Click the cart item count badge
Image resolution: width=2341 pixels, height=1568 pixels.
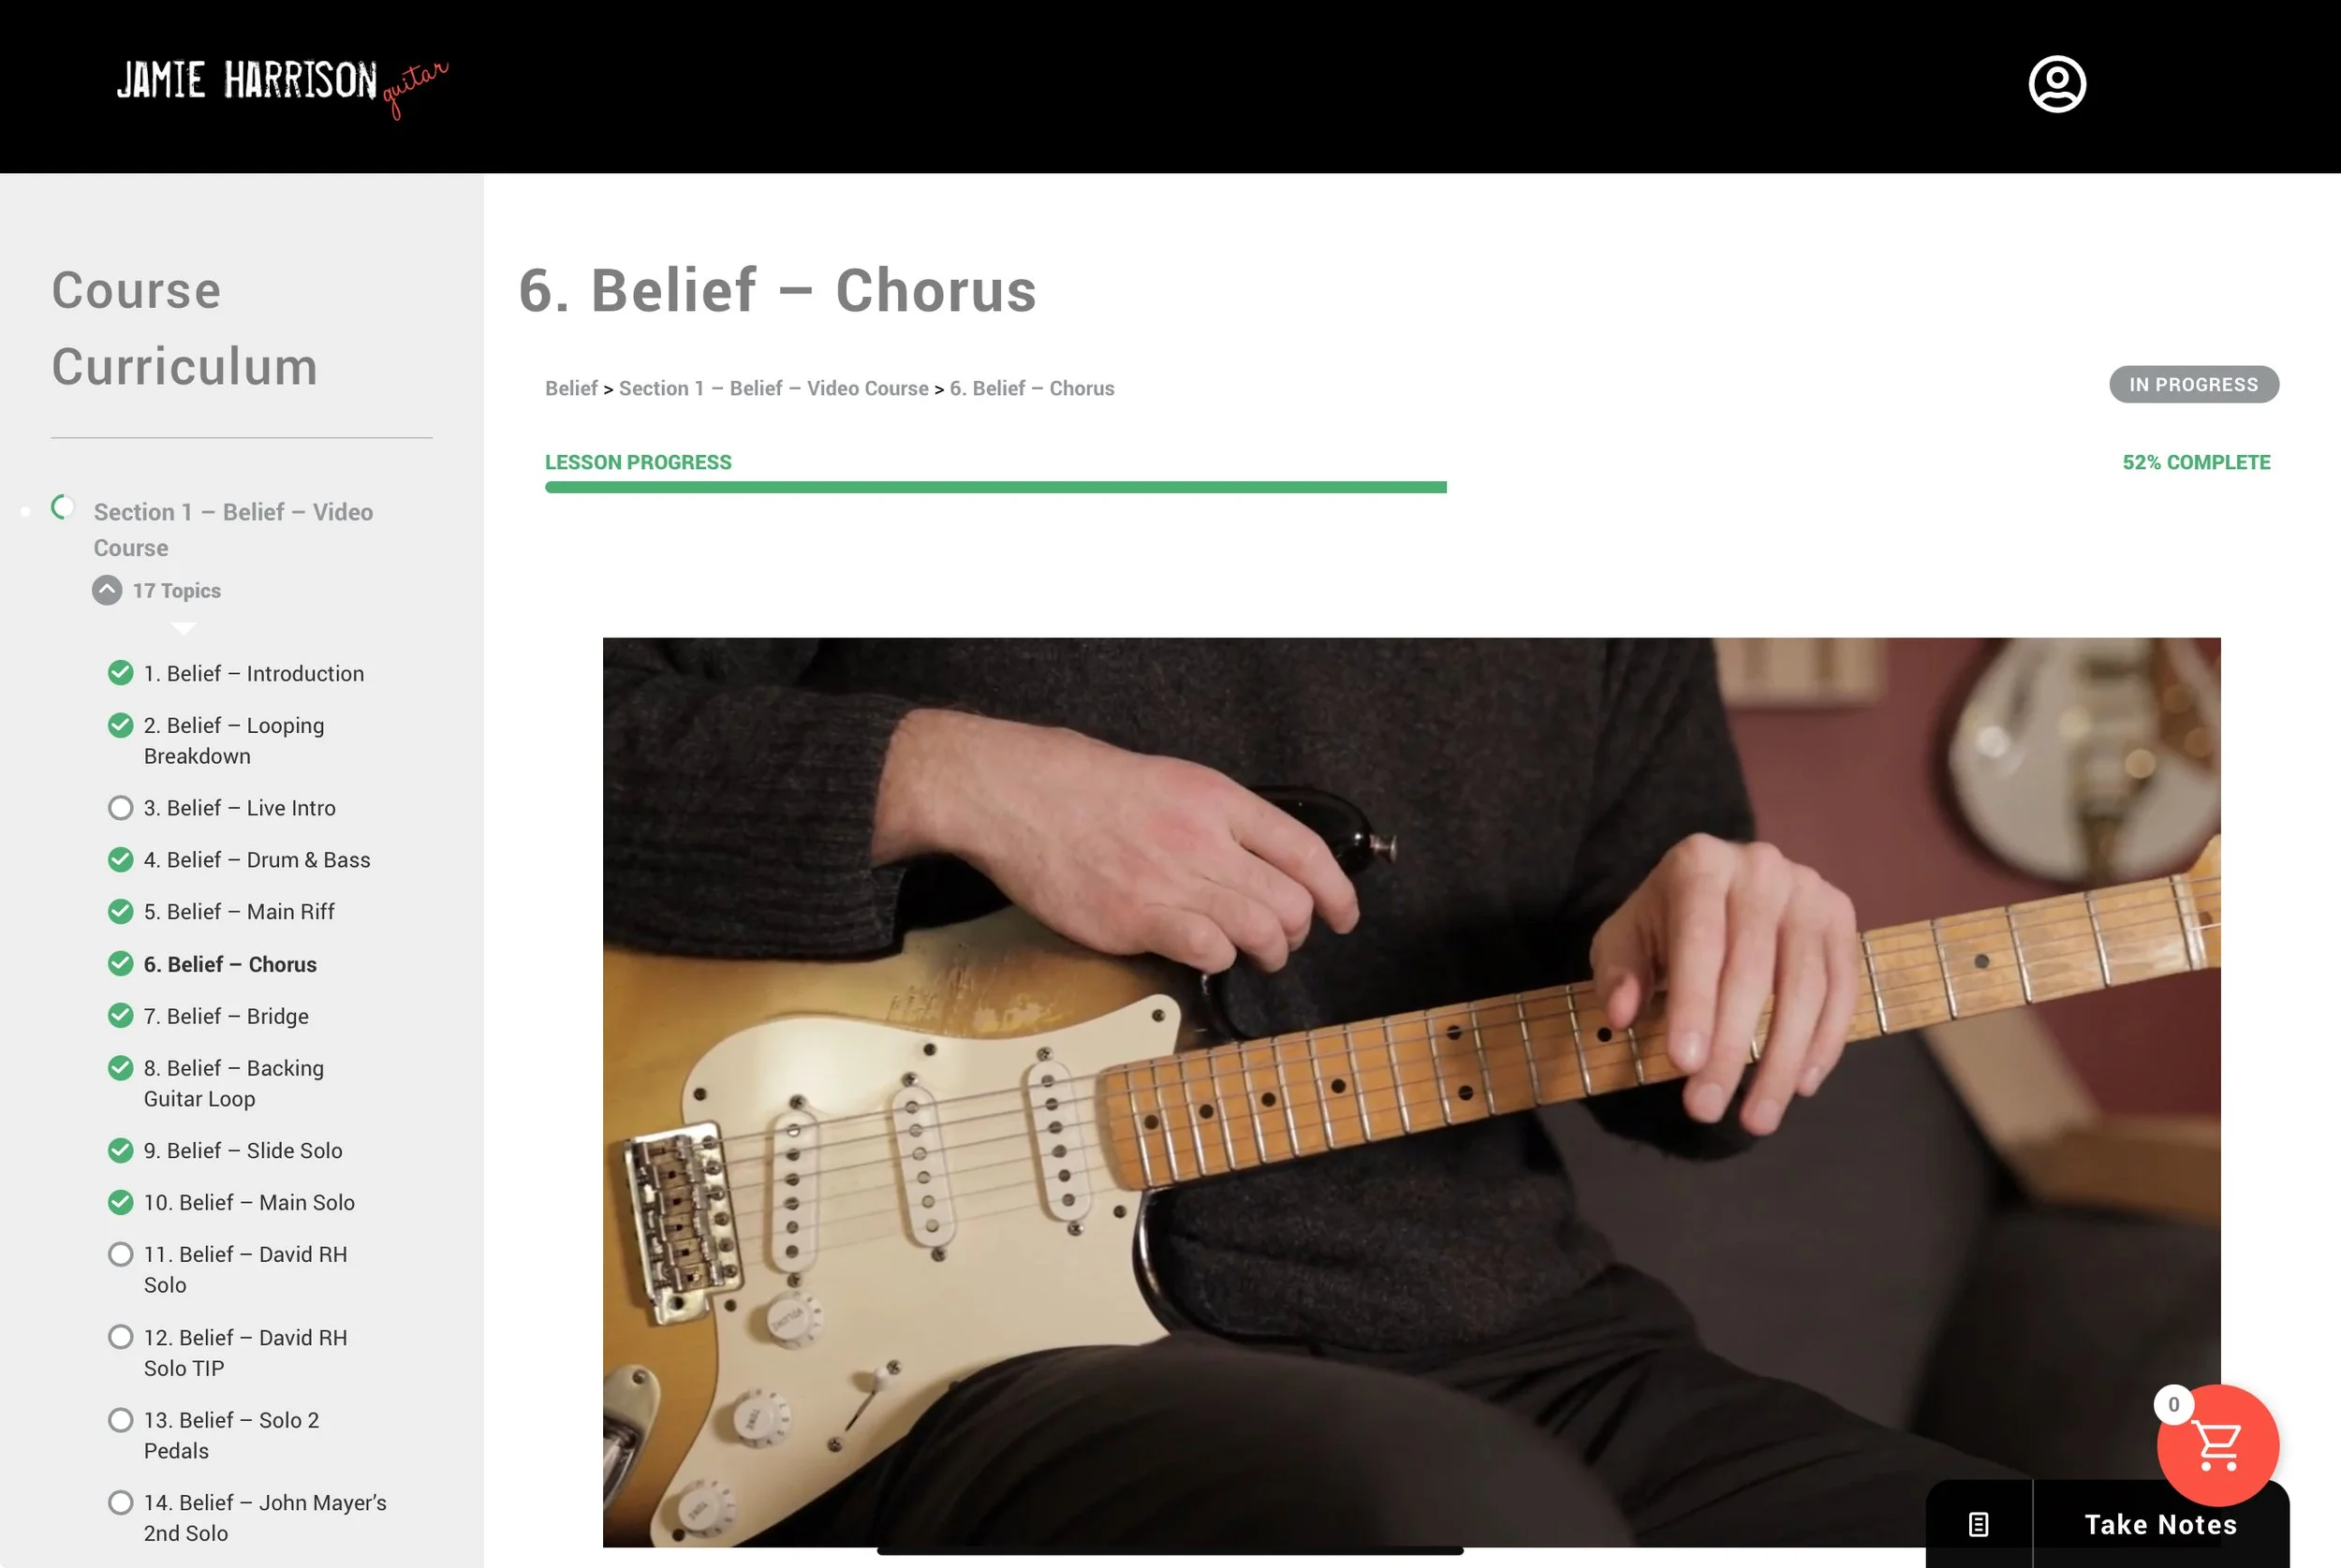coord(2173,1404)
